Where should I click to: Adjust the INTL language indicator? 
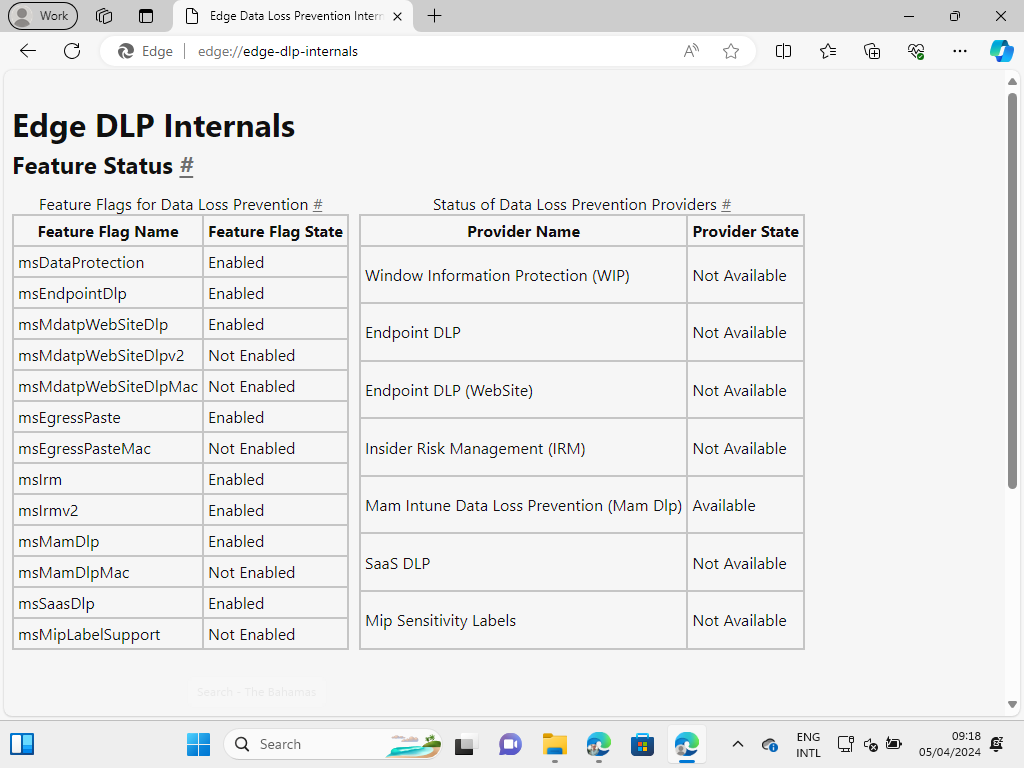click(x=807, y=744)
